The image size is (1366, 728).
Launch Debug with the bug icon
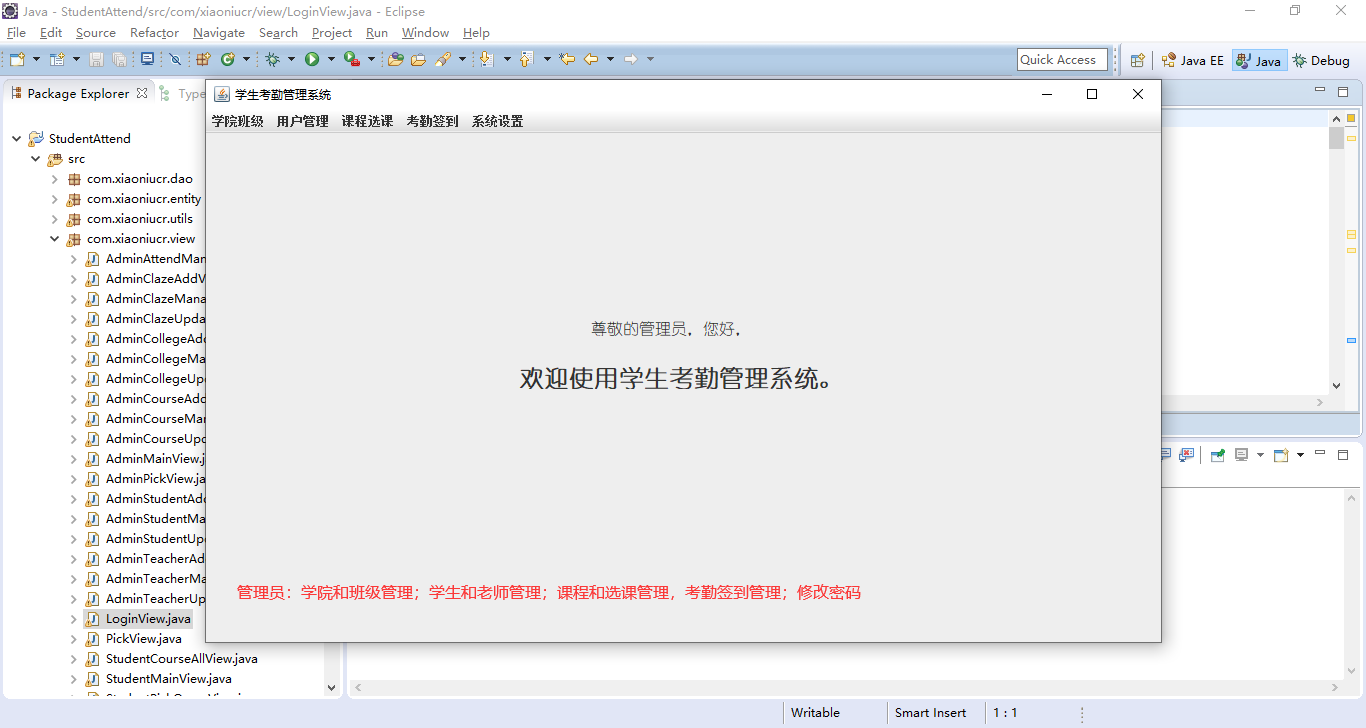pyautogui.click(x=272, y=59)
